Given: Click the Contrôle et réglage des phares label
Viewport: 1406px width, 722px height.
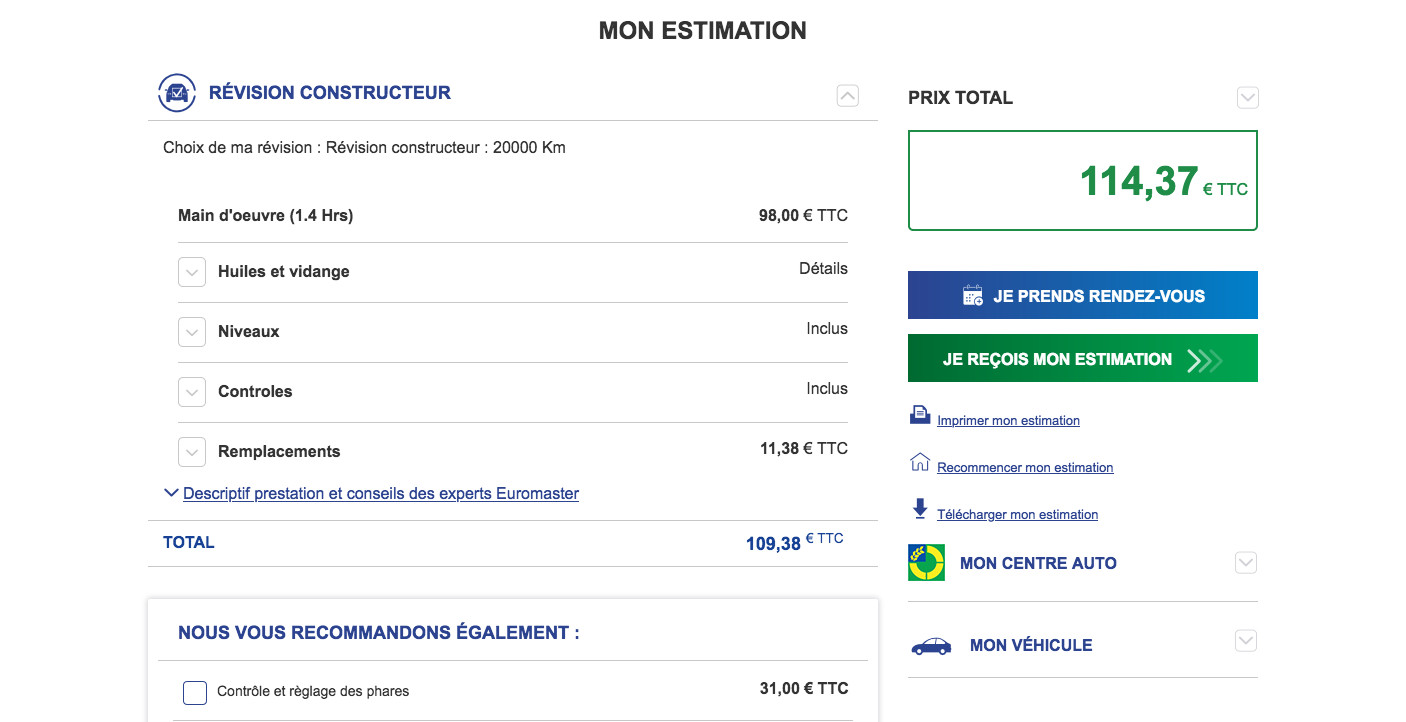Looking at the screenshot, I should click(313, 691).
